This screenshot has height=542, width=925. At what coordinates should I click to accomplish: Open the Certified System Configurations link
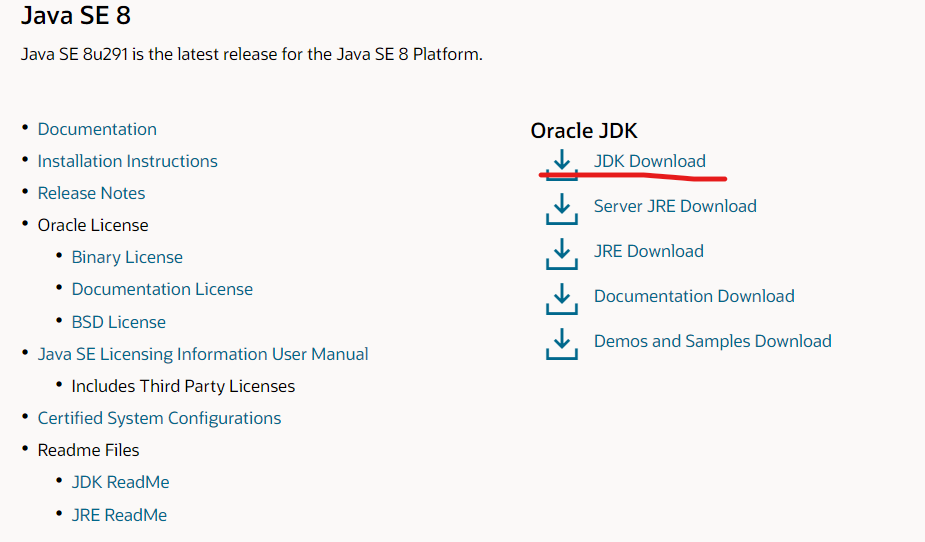(x=159, y=418)
